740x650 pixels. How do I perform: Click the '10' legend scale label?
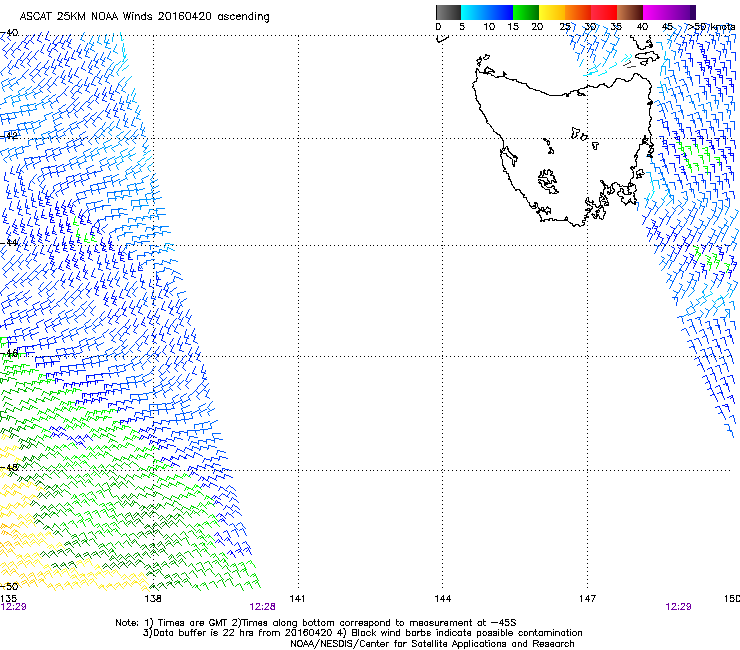[x=489, y=27]
